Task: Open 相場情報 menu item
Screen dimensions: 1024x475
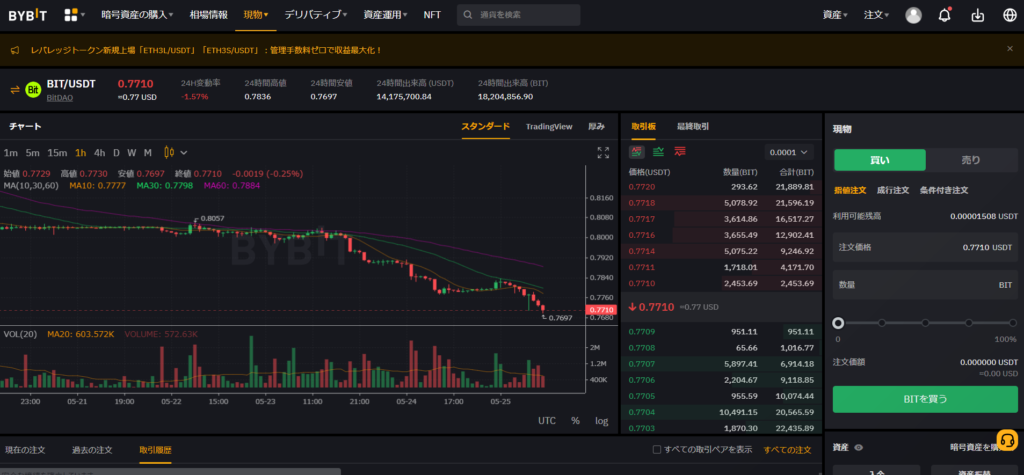Action: [209, 15]
